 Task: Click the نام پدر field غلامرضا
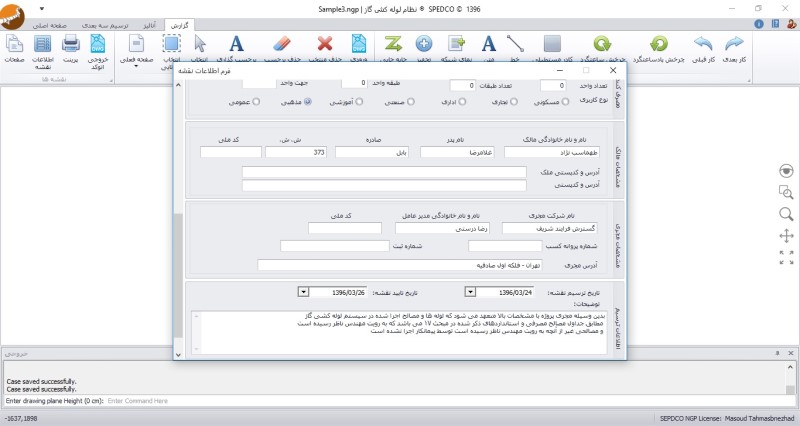coord(457,152)
